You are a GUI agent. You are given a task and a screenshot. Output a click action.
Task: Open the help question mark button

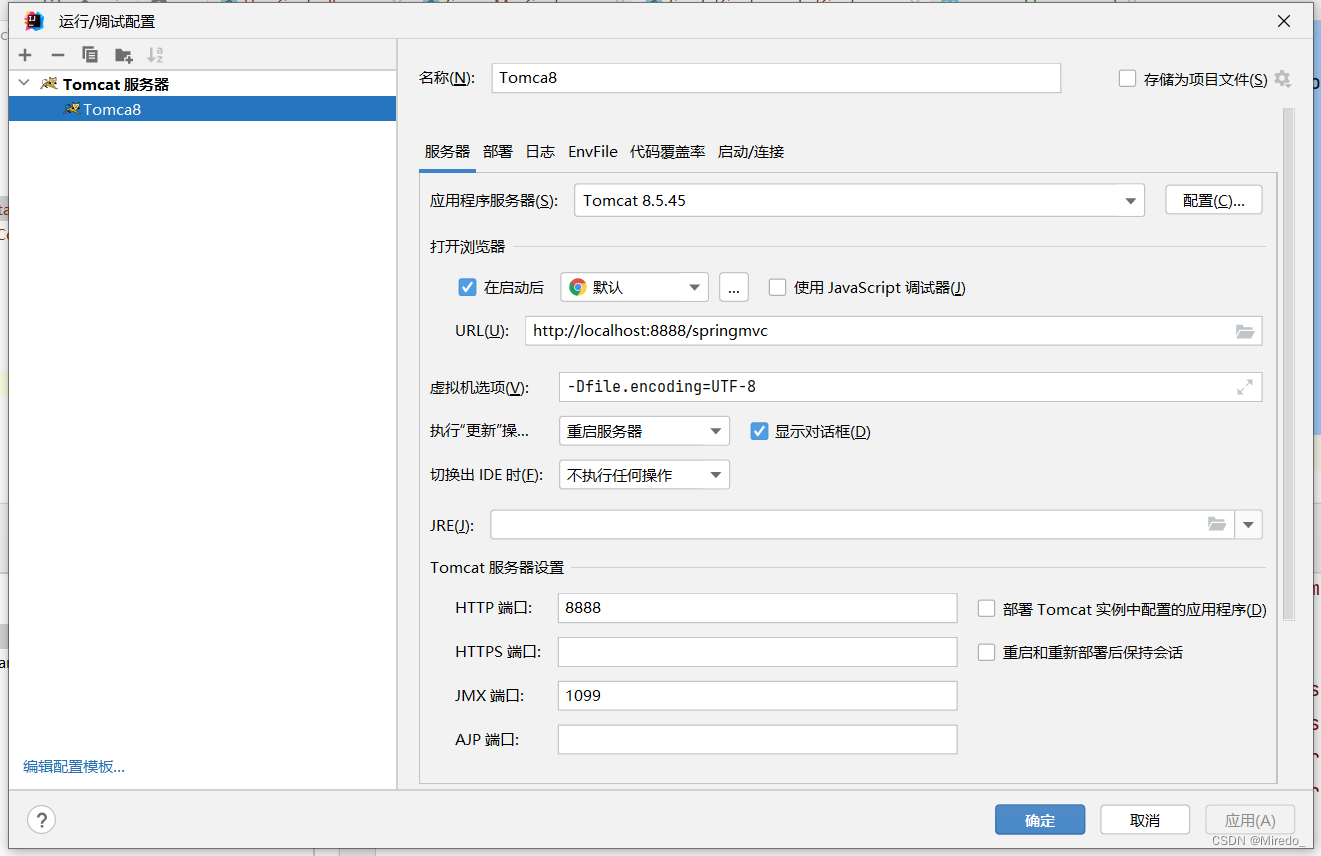point(41,820)
